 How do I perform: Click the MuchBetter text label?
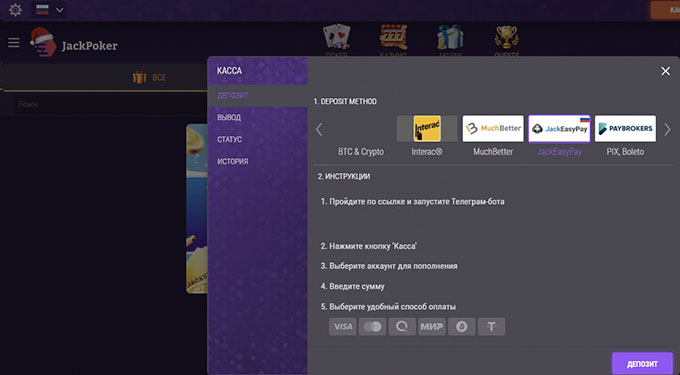tap(493, 152)
